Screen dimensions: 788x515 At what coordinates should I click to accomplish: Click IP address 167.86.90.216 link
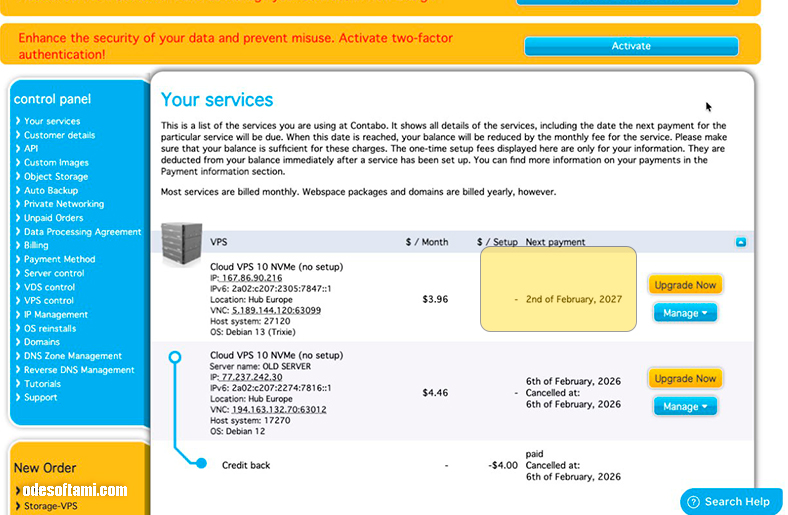pos(252,278)
